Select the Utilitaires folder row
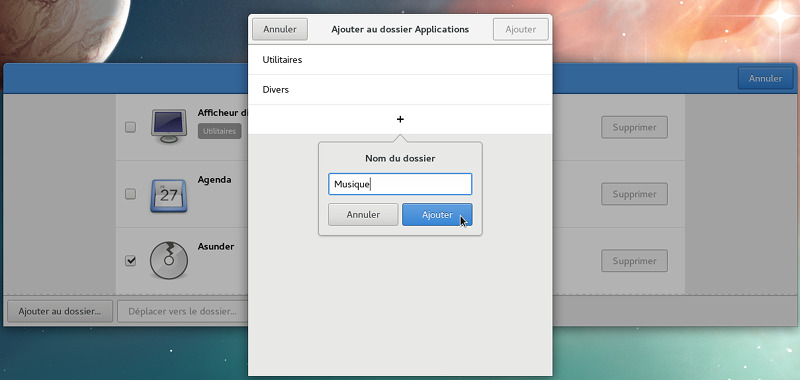 400,60
